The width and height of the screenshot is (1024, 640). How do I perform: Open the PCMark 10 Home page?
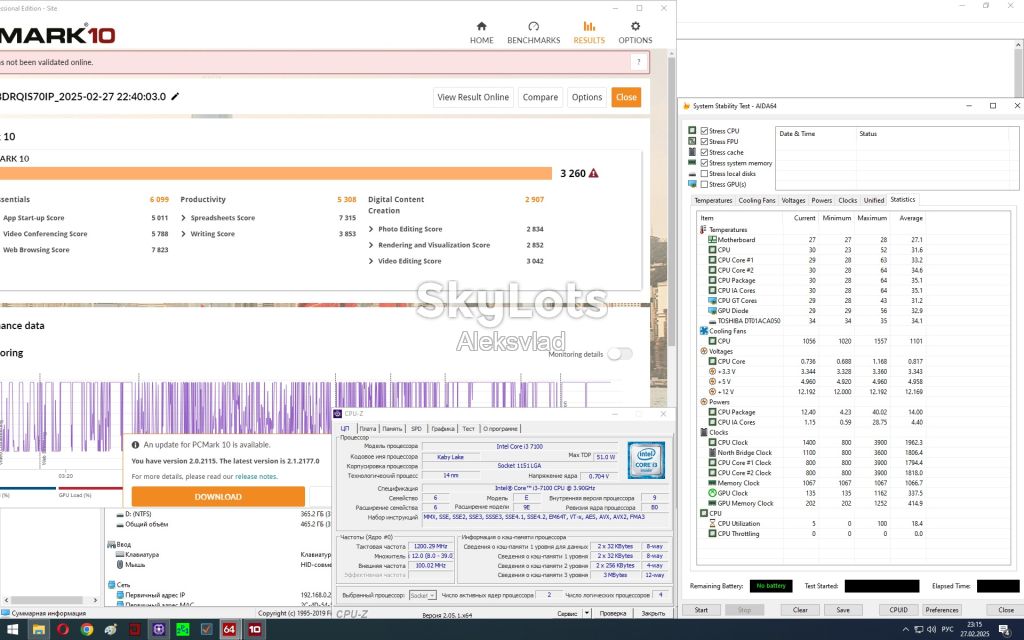pyautogui.click(x=481, y=32)
